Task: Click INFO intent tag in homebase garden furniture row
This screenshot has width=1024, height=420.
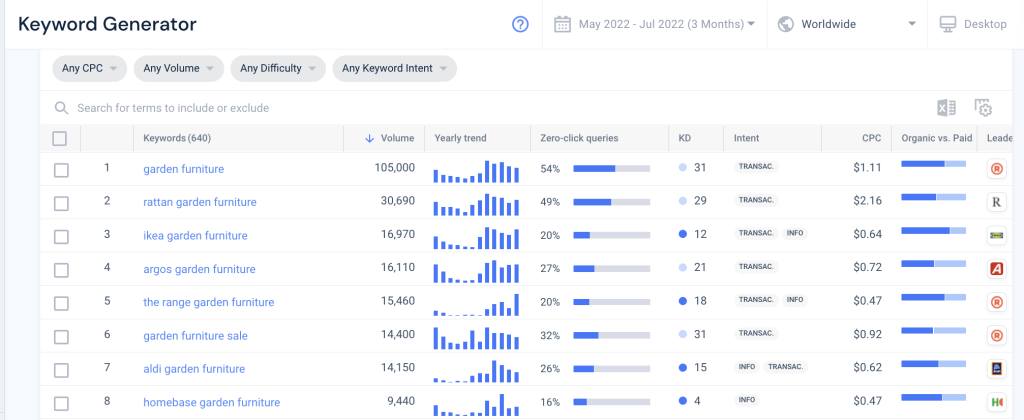Action: (747, 400)
